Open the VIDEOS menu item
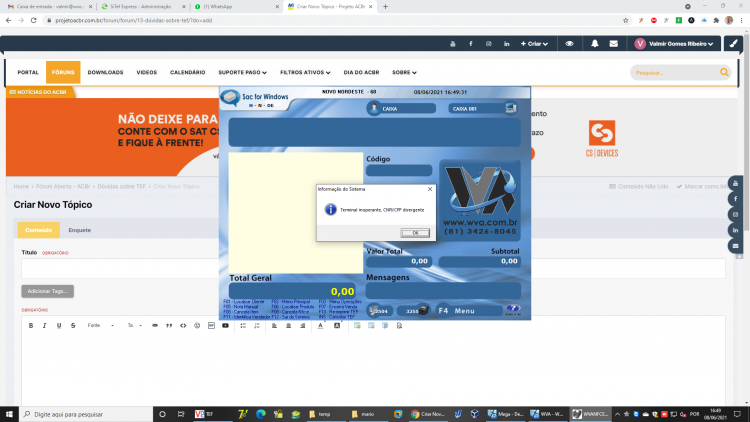 coord(146,72)
